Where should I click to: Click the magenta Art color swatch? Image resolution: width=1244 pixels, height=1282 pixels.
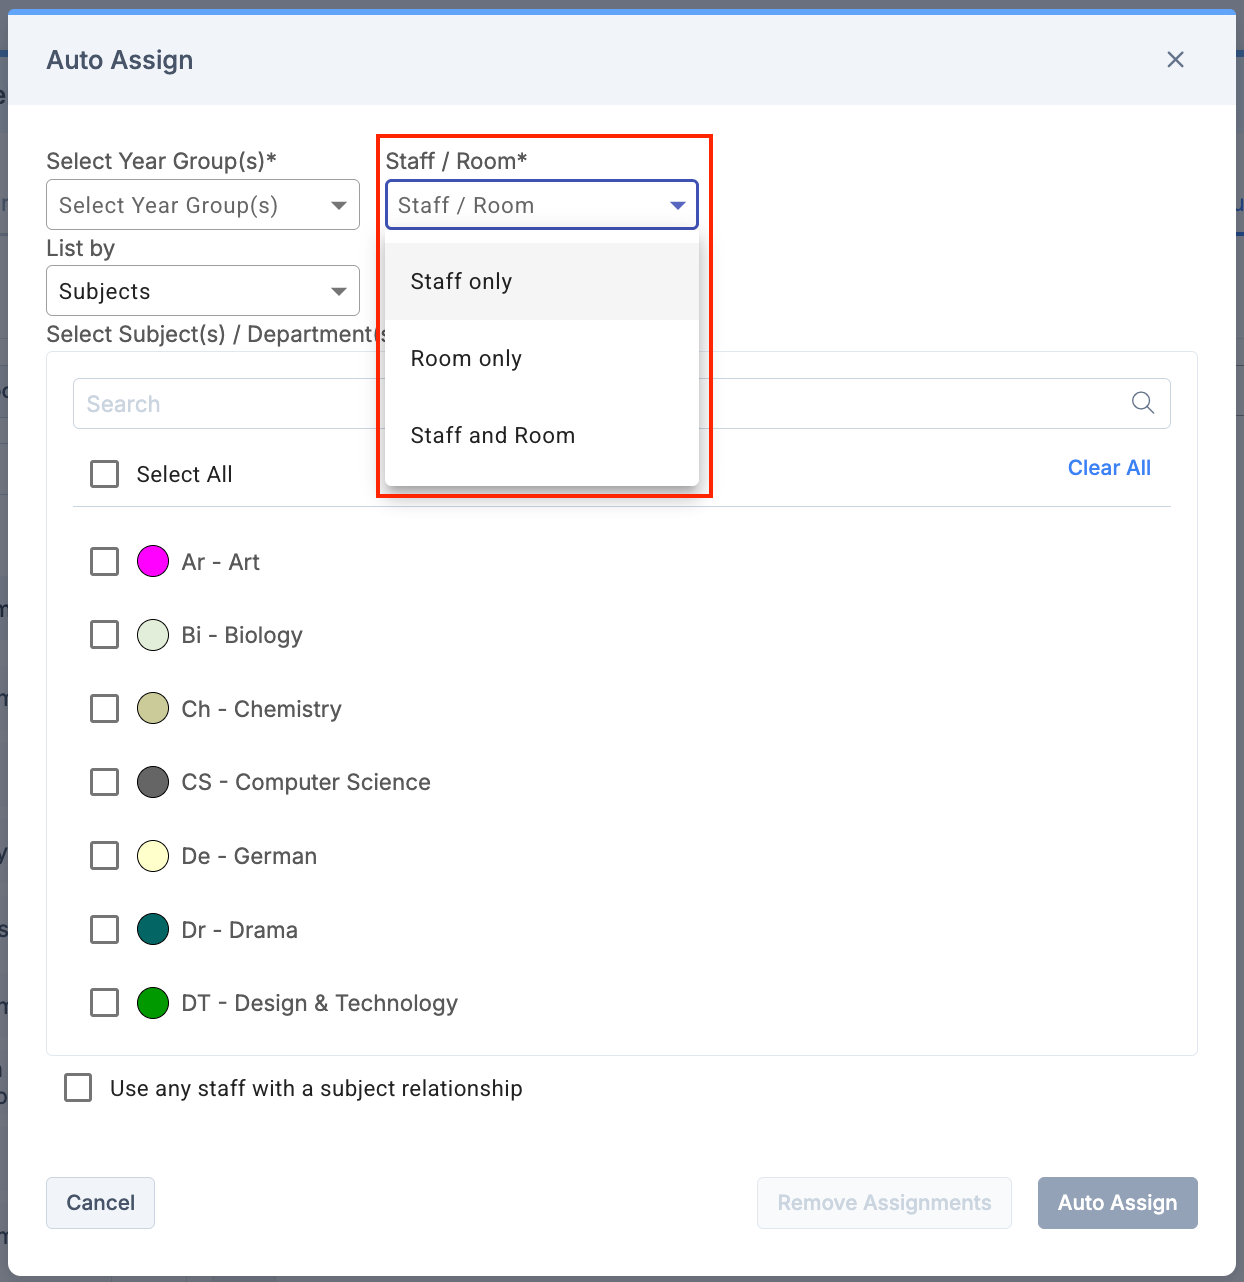coord(153,562)
